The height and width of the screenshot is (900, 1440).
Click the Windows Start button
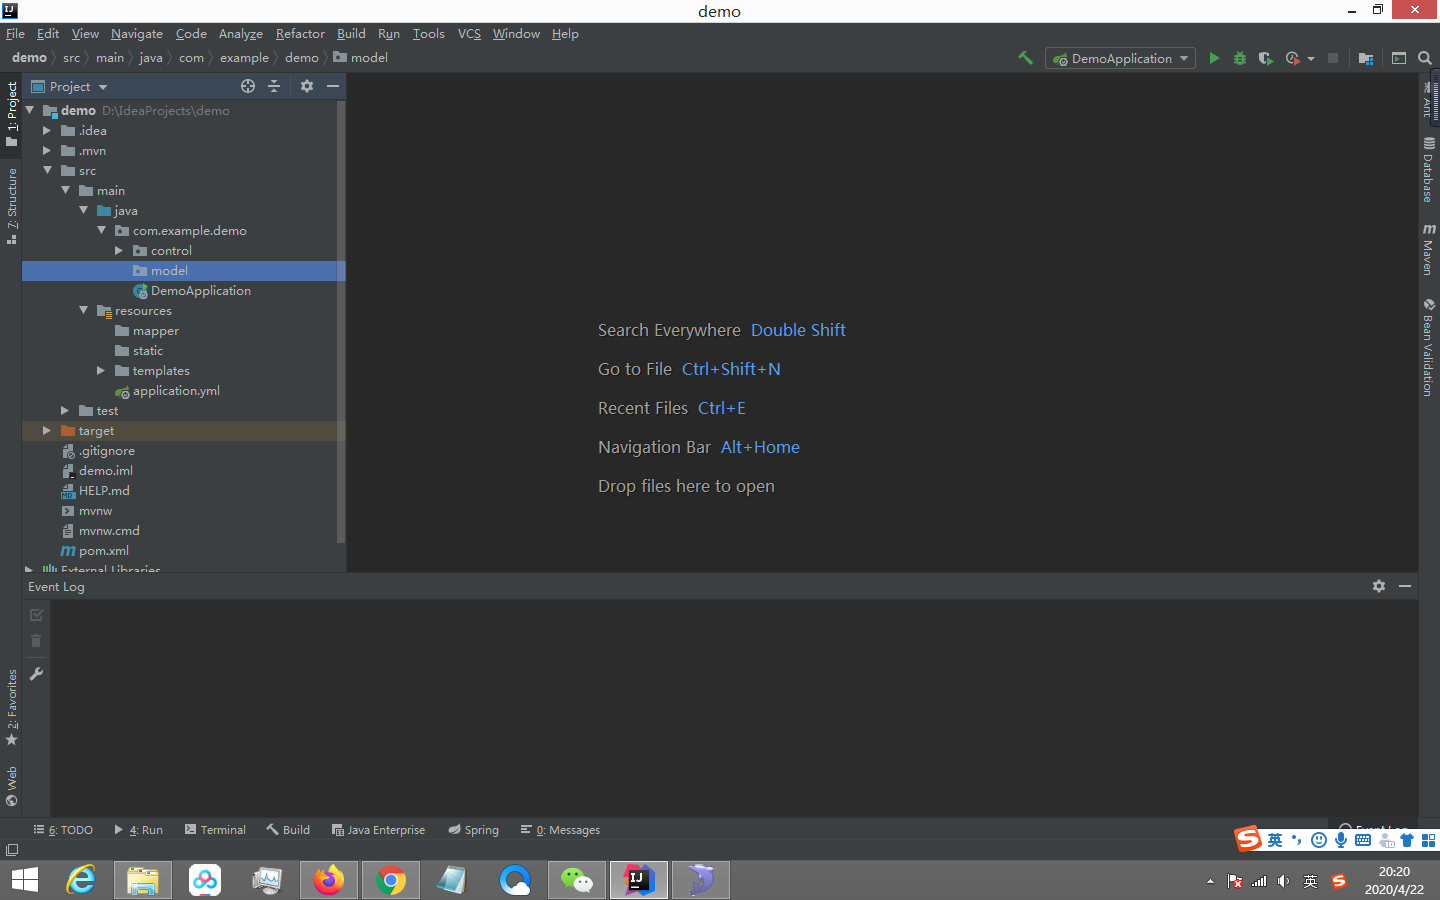click(25, 880)
